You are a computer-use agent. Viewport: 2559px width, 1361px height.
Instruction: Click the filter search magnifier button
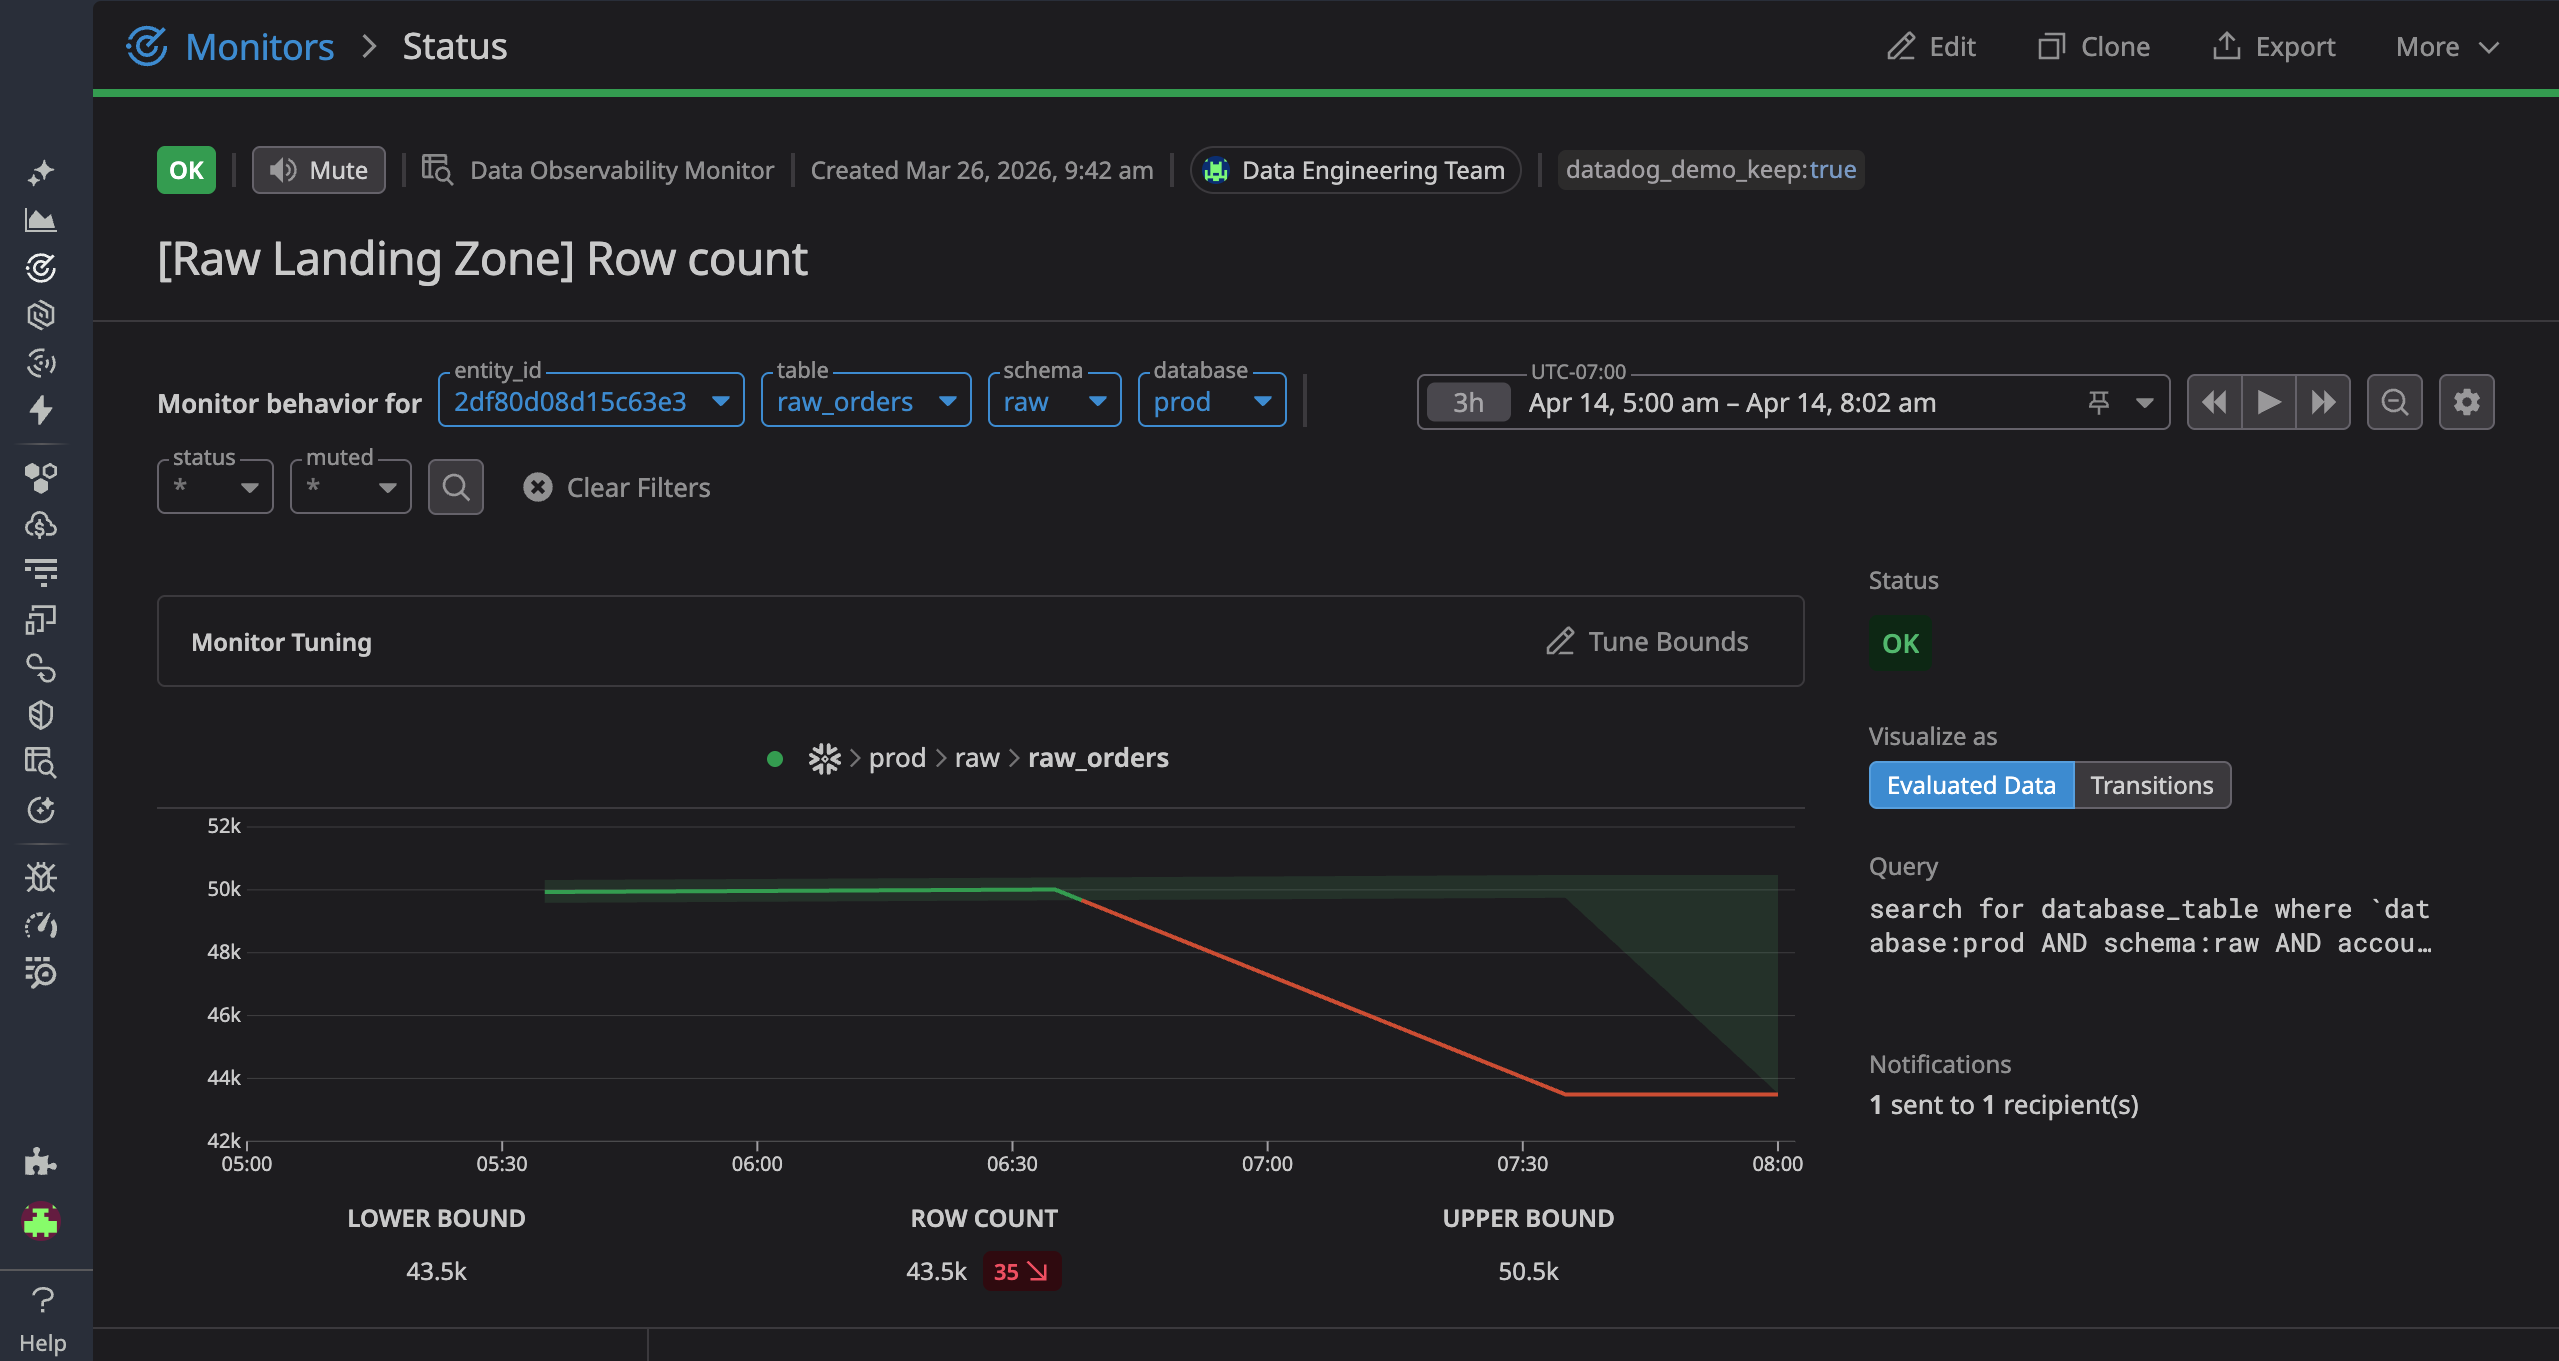(x=456, y=487)
